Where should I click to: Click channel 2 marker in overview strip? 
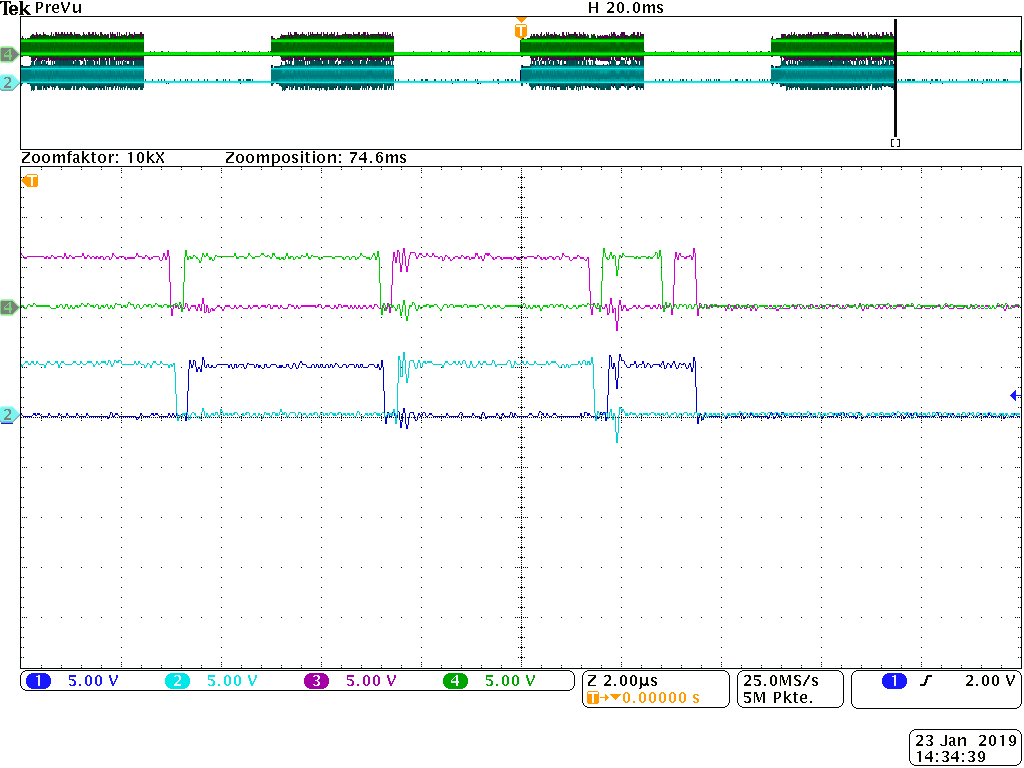9,82
